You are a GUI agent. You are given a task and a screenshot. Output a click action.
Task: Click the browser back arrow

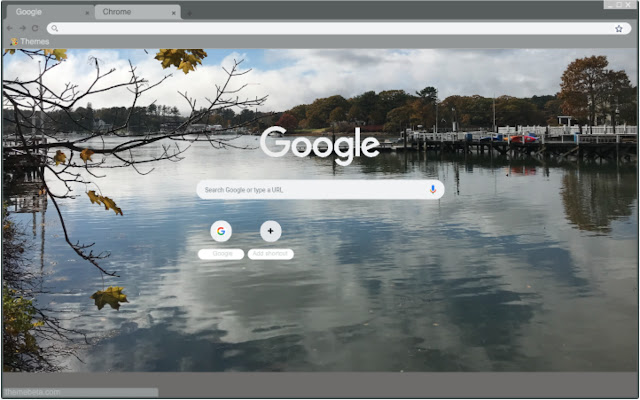[9, 28]
